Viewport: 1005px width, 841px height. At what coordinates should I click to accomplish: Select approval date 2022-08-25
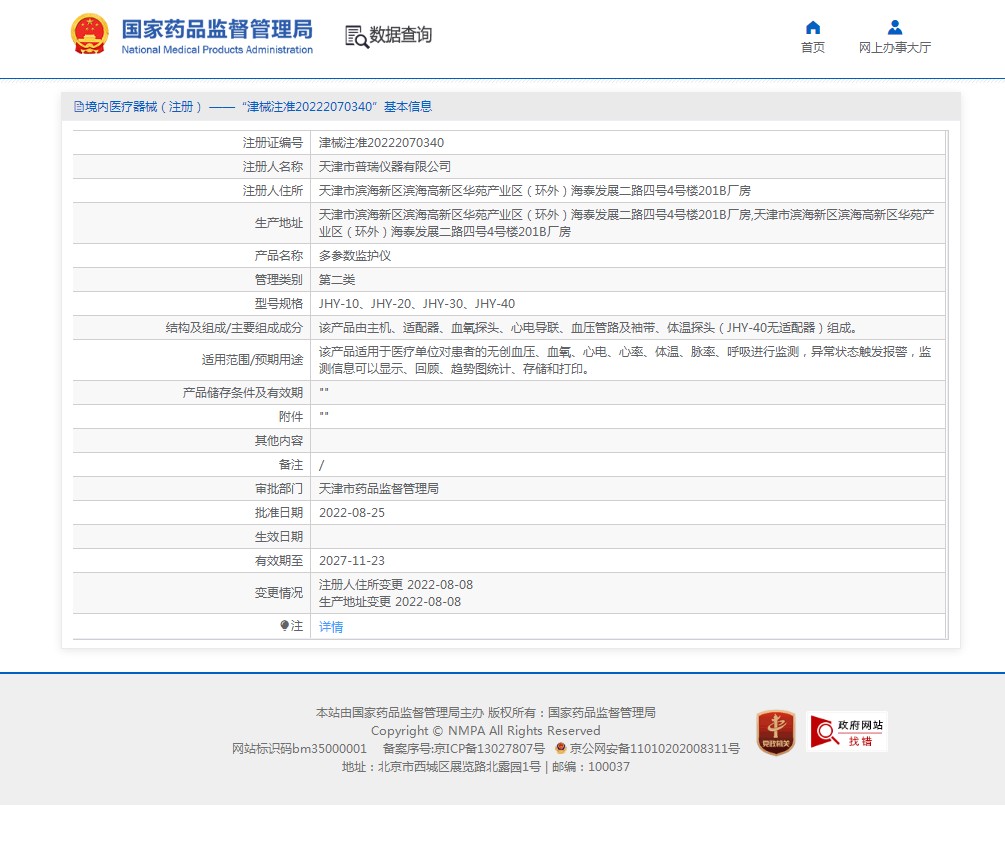pos(352,513)
